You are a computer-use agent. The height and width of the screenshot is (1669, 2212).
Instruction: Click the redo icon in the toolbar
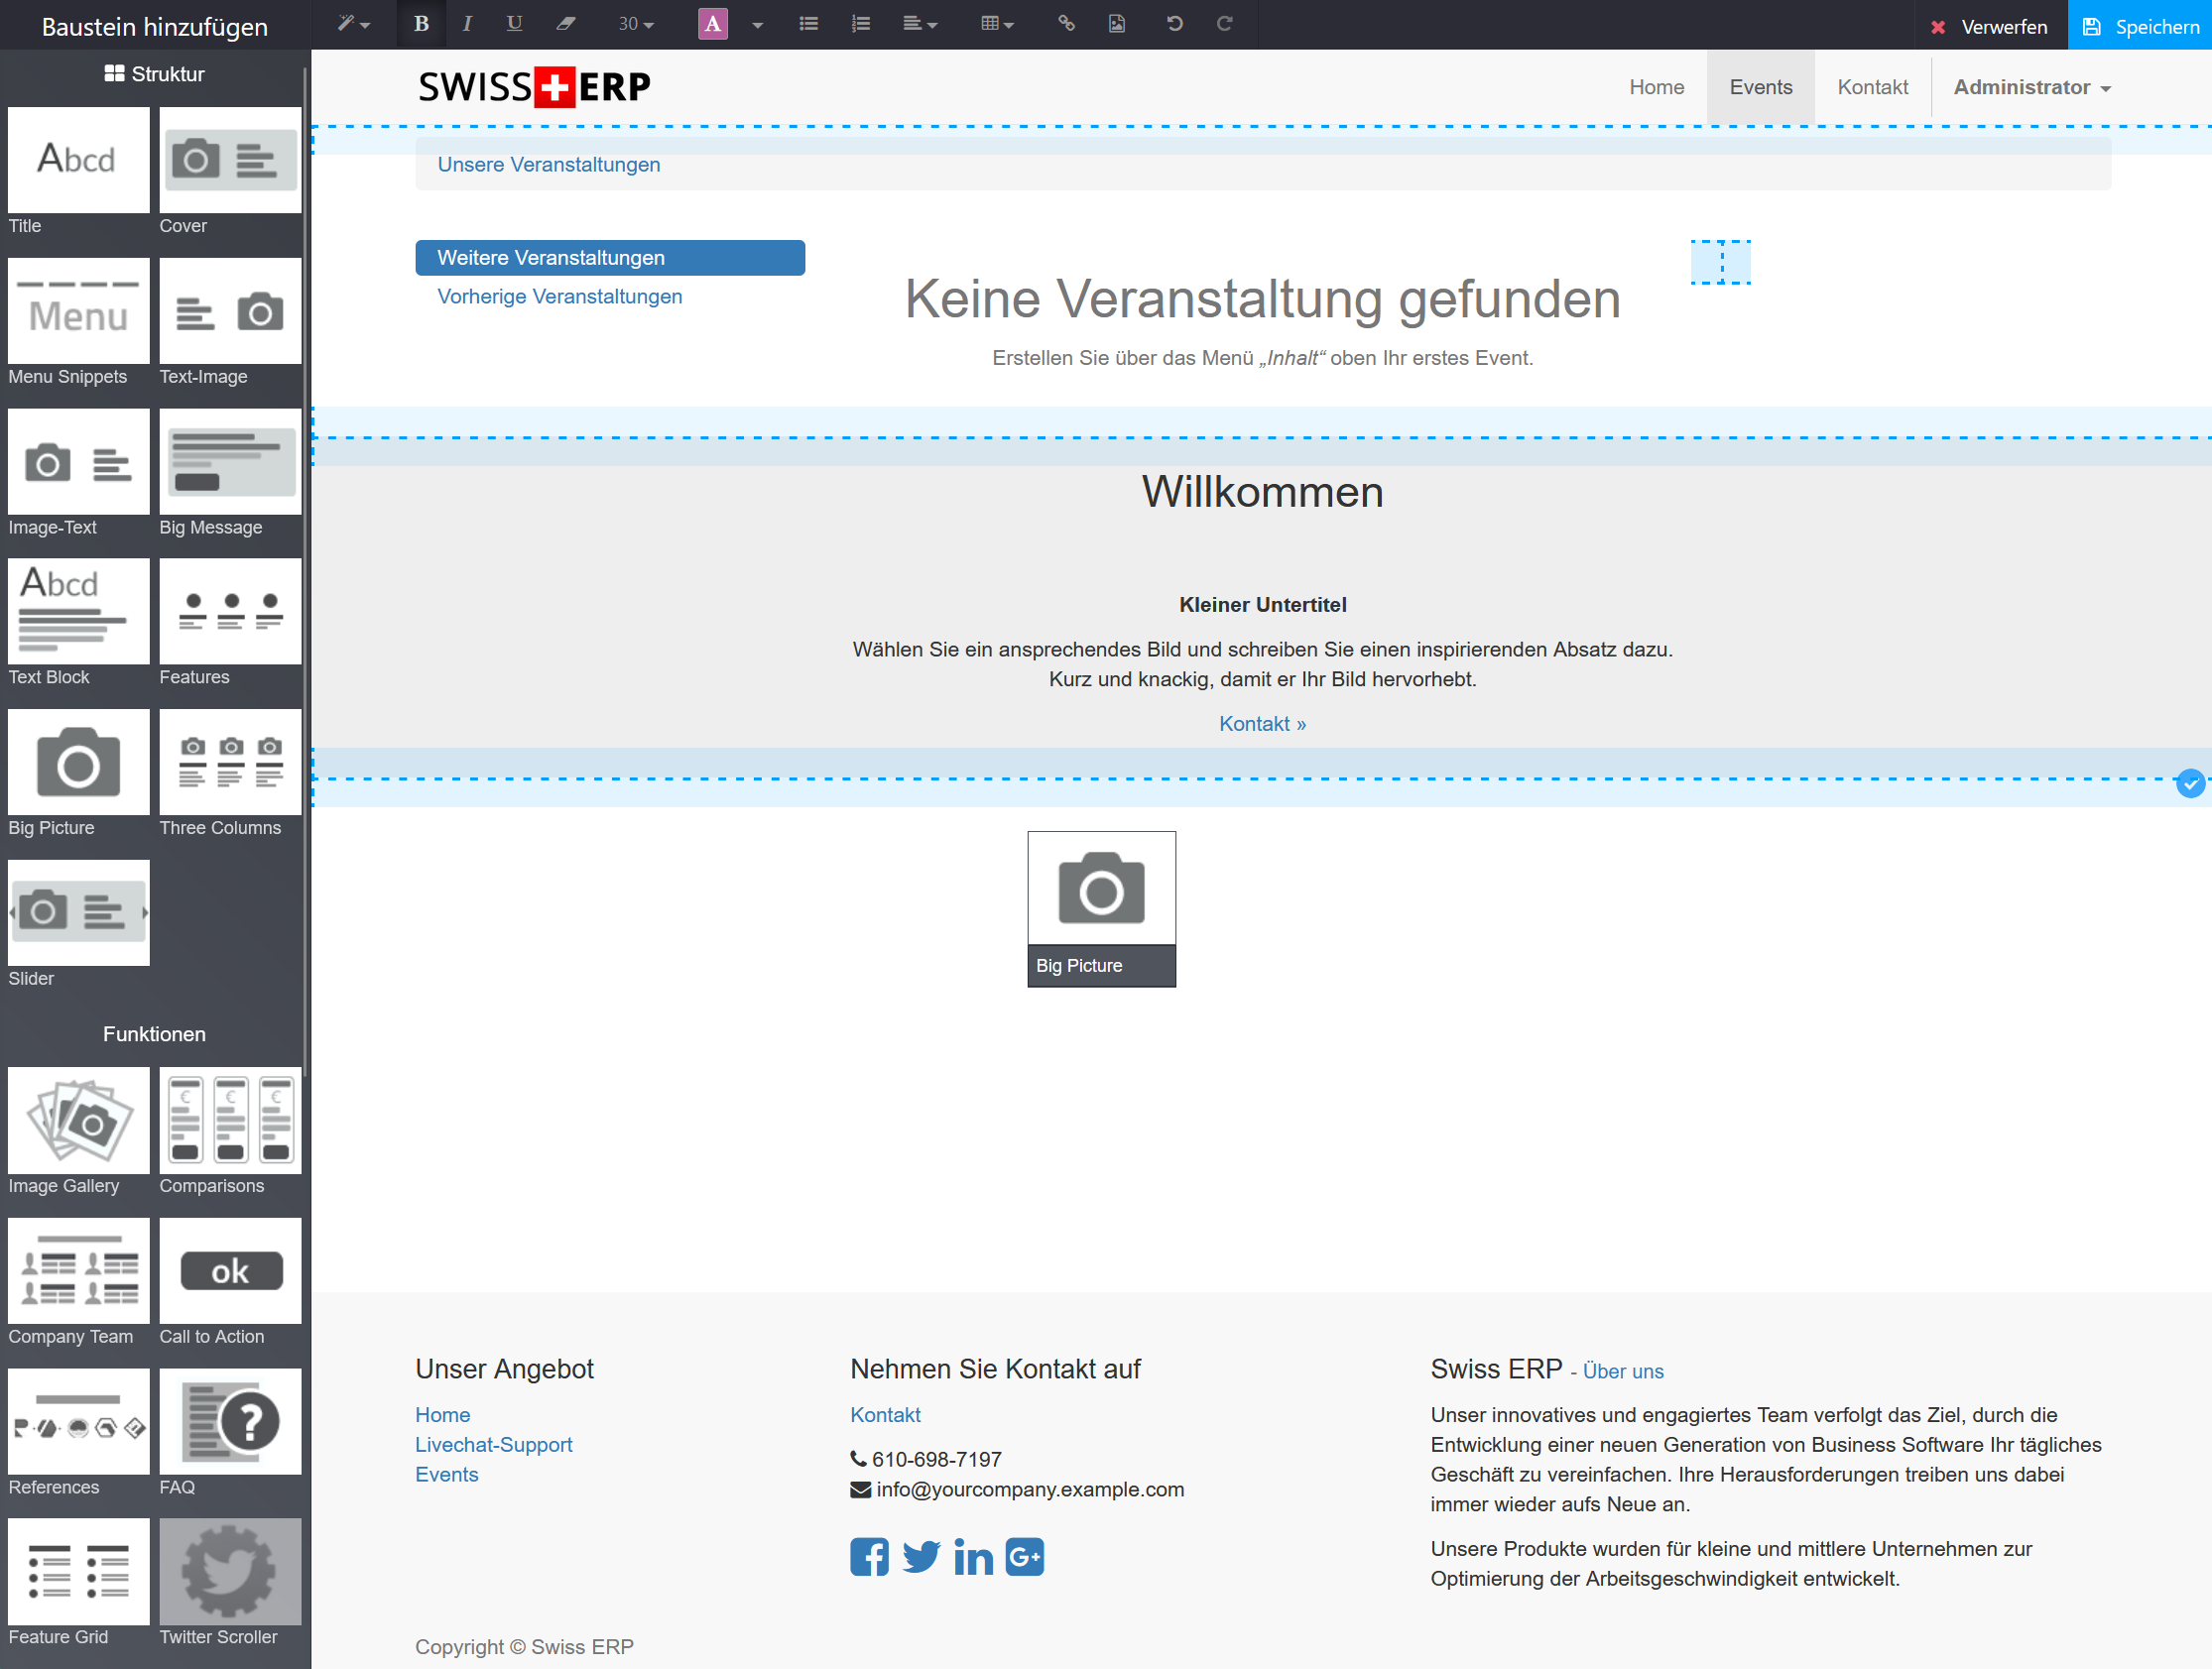click(x=1224, y=23)
